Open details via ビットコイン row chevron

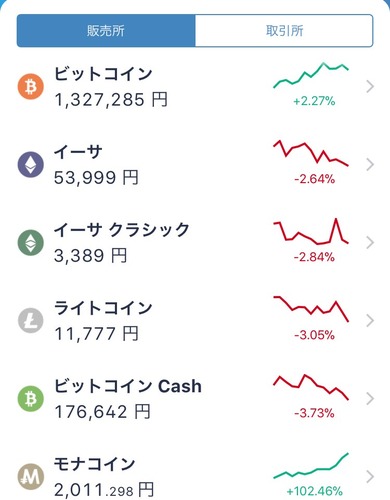[370, 87]
